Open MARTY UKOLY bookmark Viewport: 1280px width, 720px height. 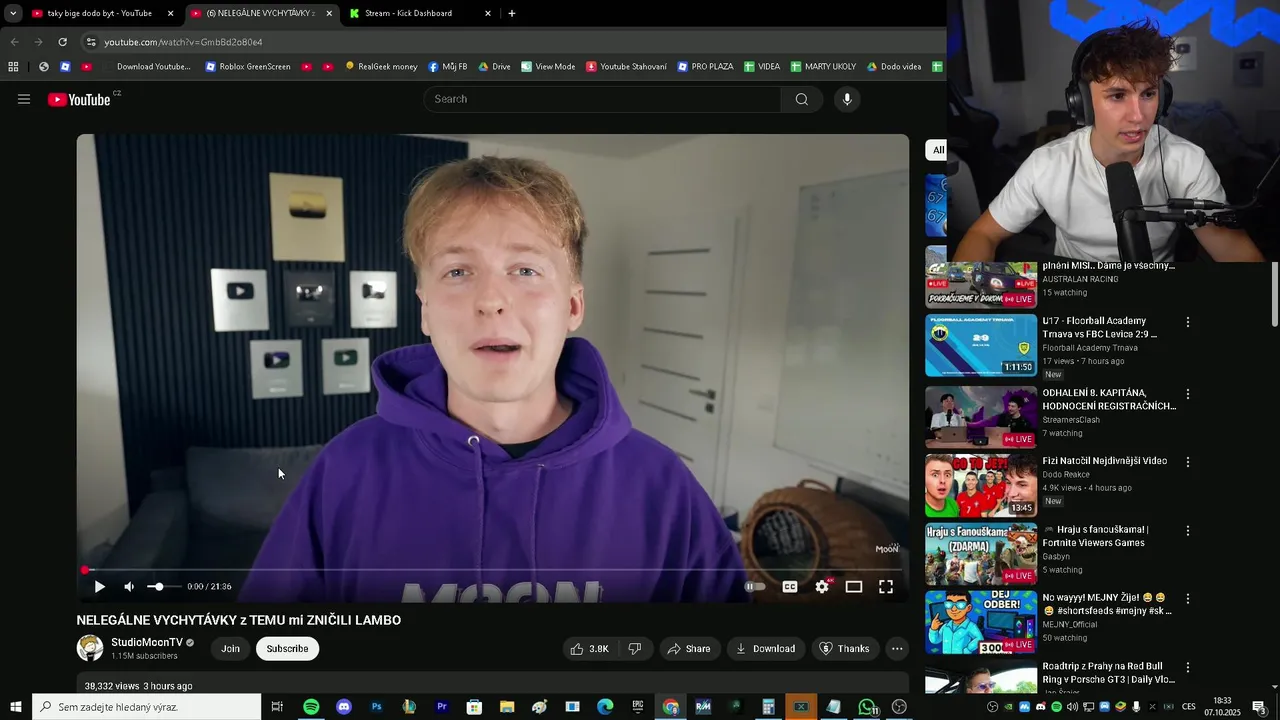(823, 67)
